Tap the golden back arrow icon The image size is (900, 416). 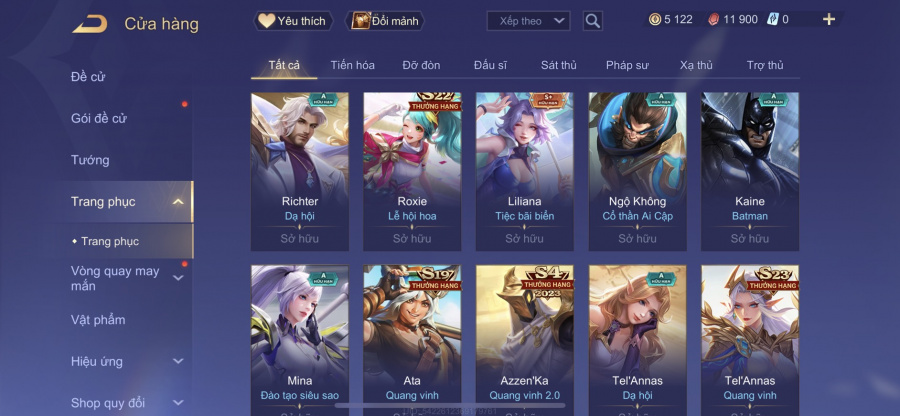tap(90, 24)
